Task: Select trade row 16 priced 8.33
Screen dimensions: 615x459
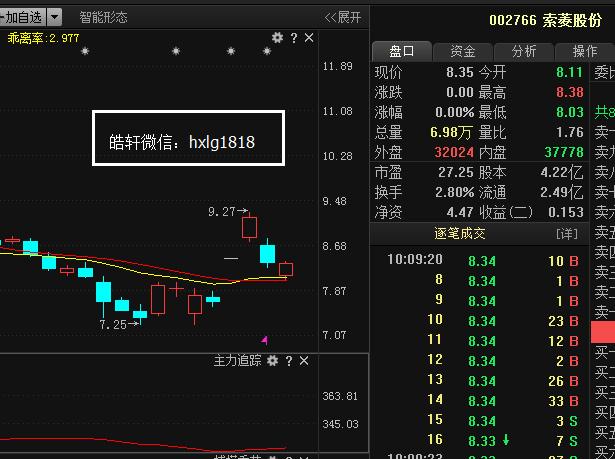Action: click(x=479, y=440)
